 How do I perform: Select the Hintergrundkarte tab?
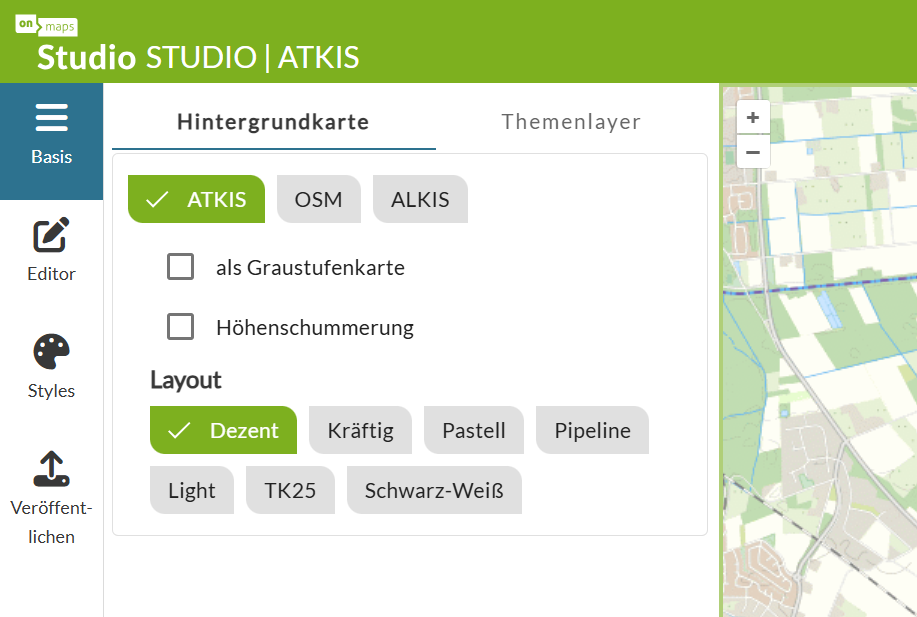pos(273,122)
